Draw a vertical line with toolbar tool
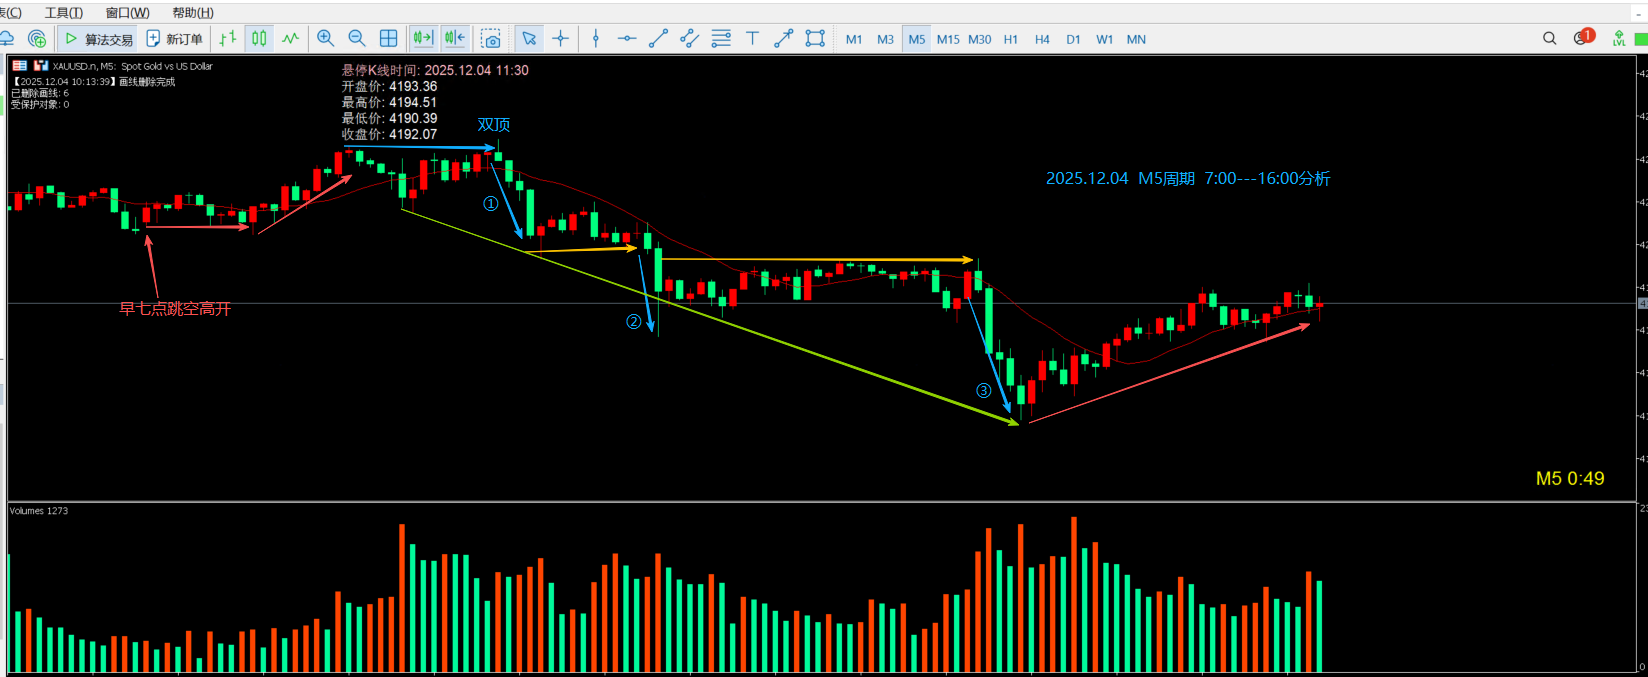 pos(596,38)
